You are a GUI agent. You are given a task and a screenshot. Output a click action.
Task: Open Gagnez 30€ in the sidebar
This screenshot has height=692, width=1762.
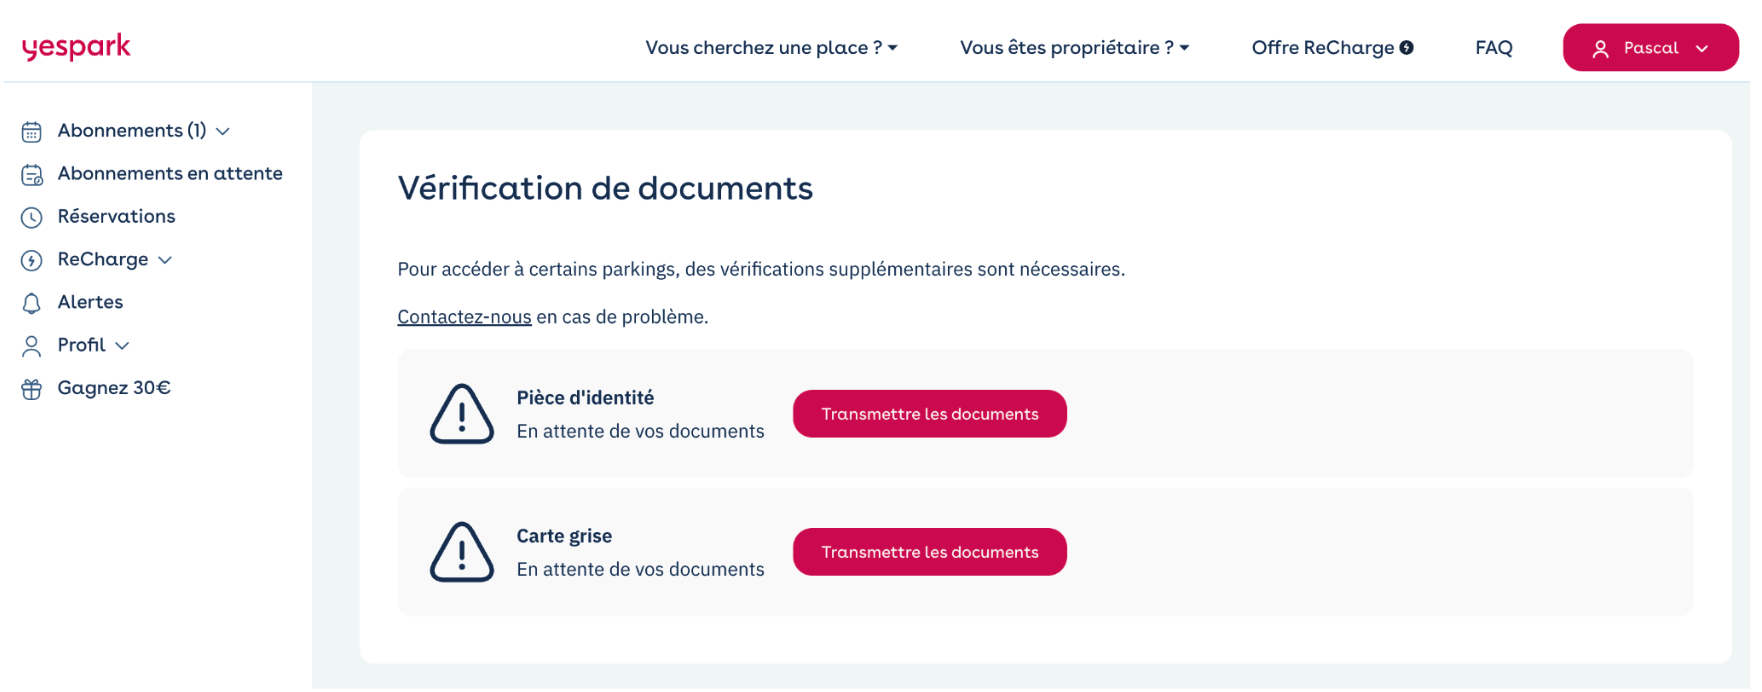point(114,388)
